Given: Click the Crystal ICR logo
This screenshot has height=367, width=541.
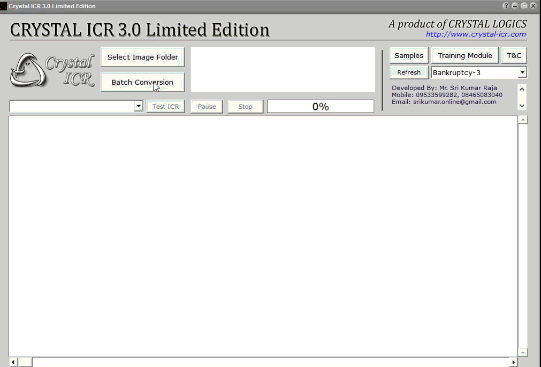Looking at the screenshot, I should pos(52,70).
